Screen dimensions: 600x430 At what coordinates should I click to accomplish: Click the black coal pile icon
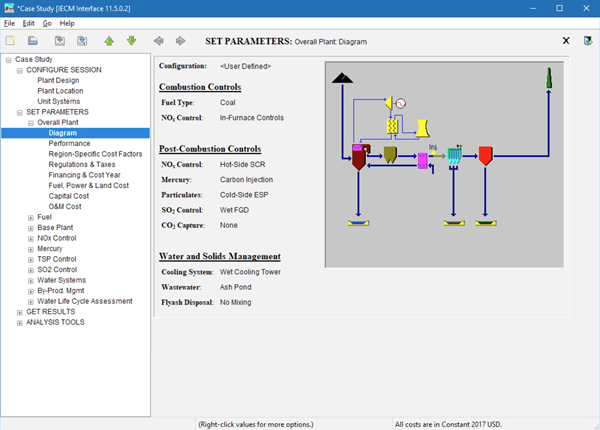(341, 79)
